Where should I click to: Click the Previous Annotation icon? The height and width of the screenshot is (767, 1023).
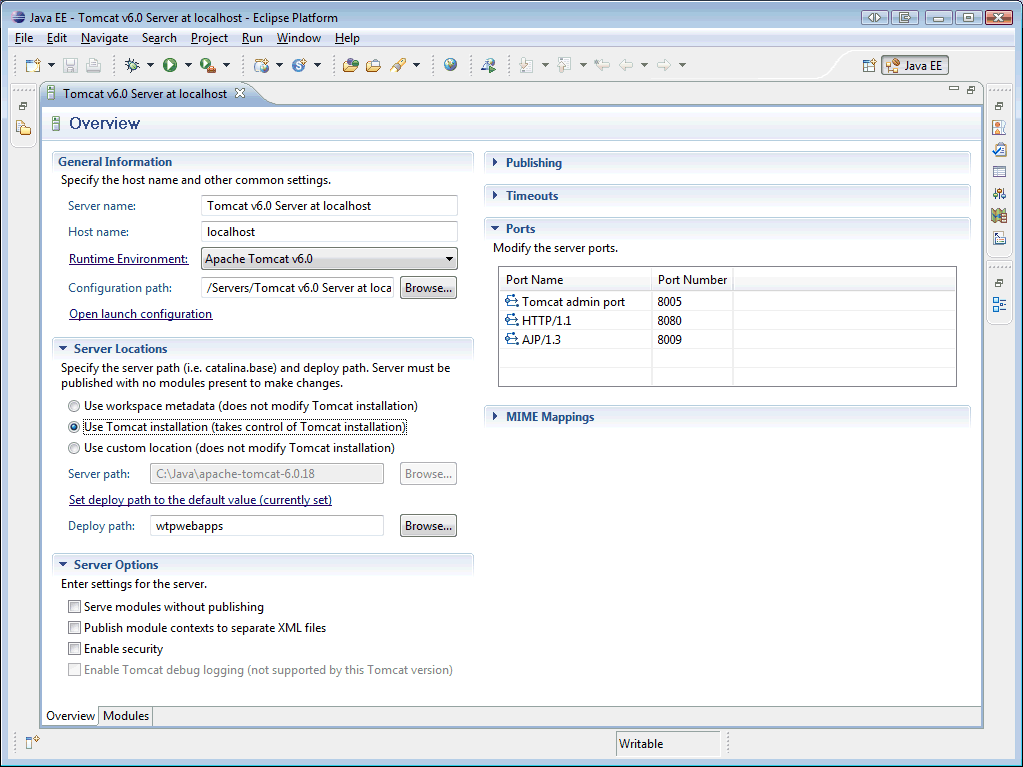click(564, 65)
